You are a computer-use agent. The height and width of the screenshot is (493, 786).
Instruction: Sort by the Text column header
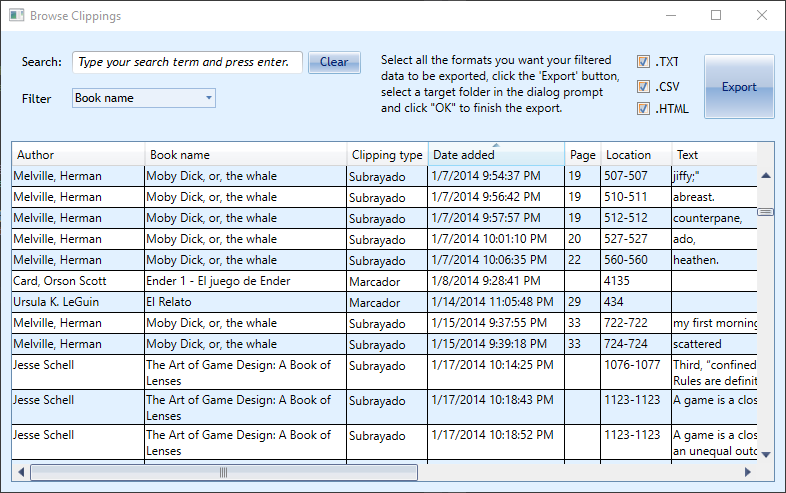[714, 154]
